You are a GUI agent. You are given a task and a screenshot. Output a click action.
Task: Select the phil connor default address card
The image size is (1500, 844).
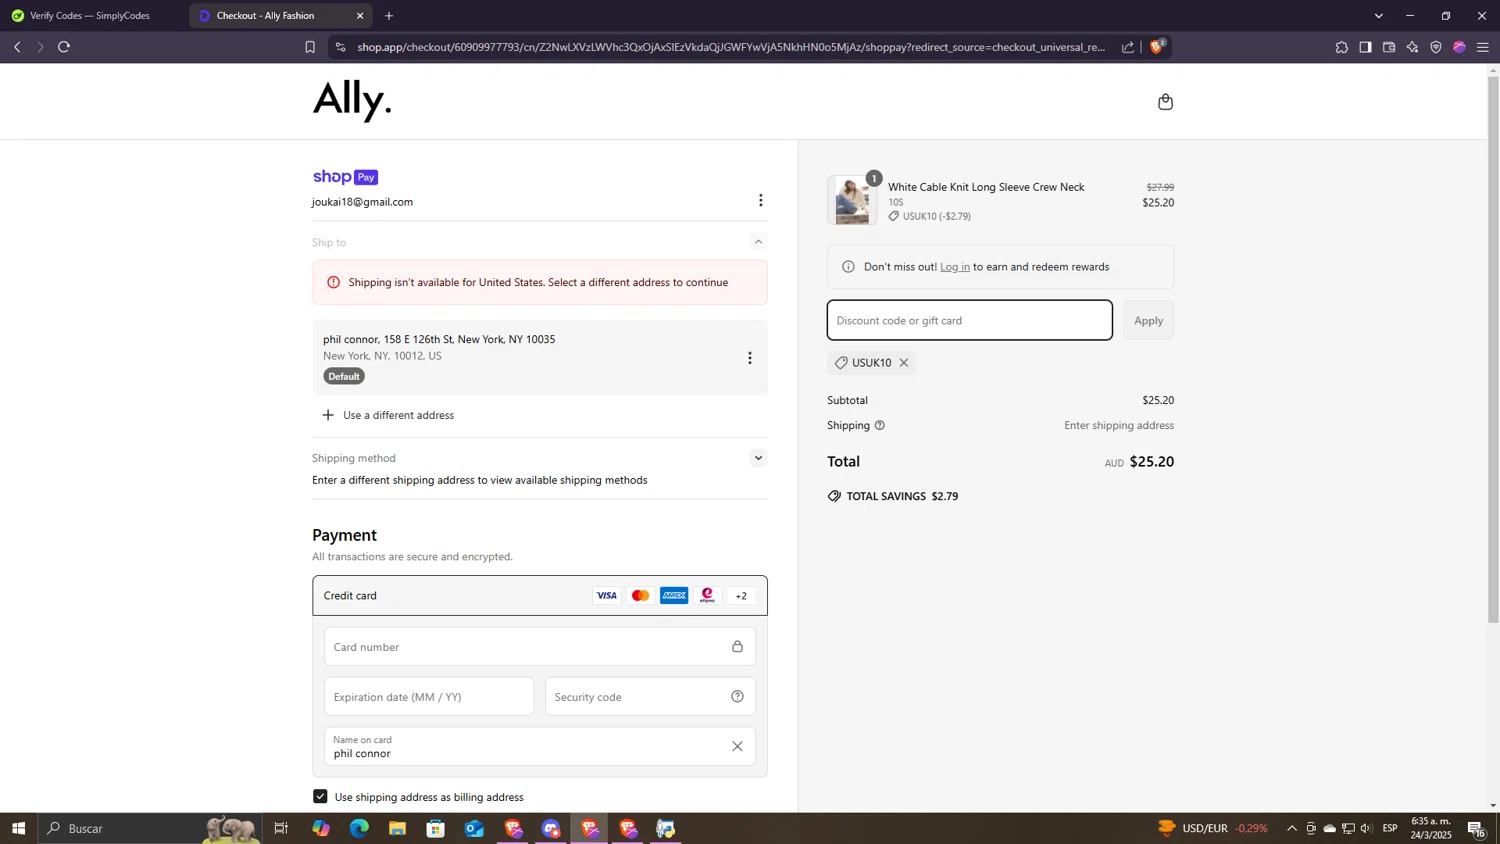(x=540, y=358)
